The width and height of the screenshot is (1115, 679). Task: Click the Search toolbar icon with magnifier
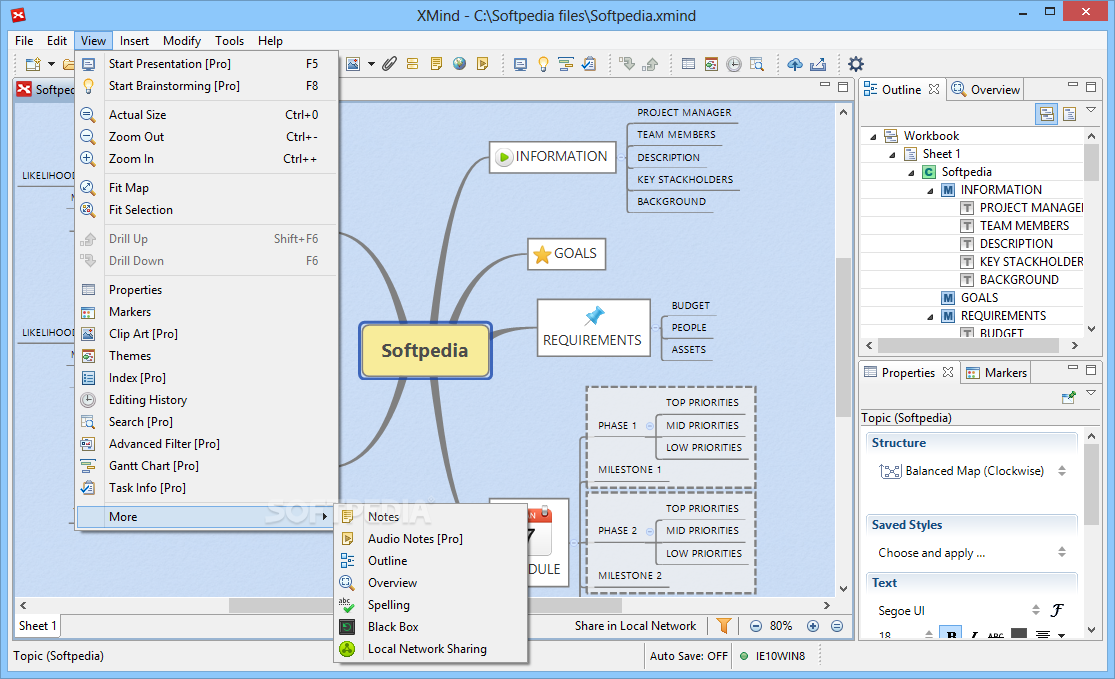tap(757, 65)
